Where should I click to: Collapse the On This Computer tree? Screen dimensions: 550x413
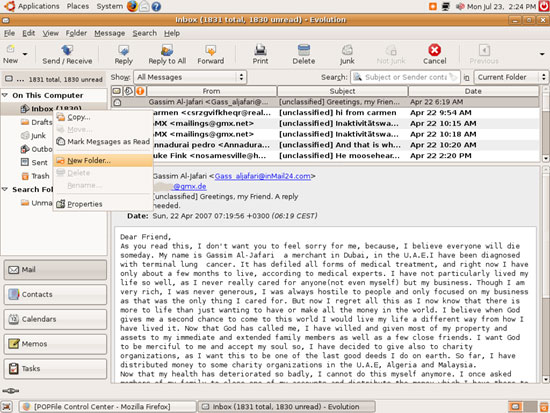pos(5,95)
